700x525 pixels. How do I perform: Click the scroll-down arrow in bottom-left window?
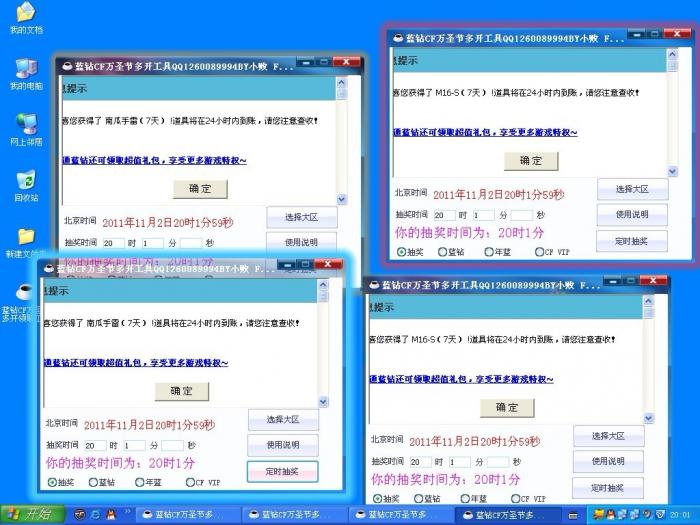pyautogui.click(x=323, y=402)
